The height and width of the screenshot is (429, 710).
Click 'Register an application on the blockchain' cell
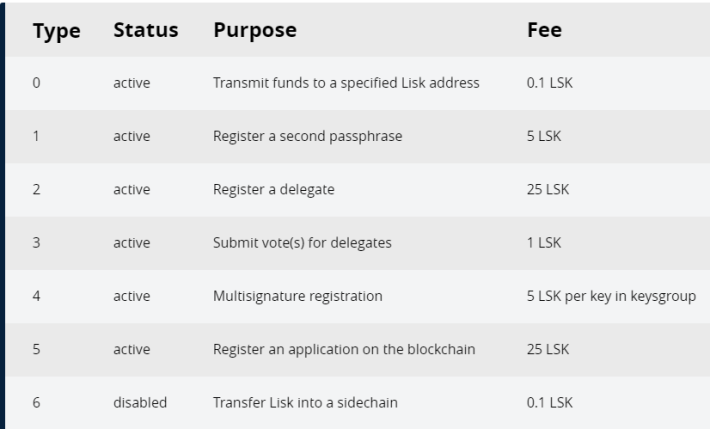344,349
